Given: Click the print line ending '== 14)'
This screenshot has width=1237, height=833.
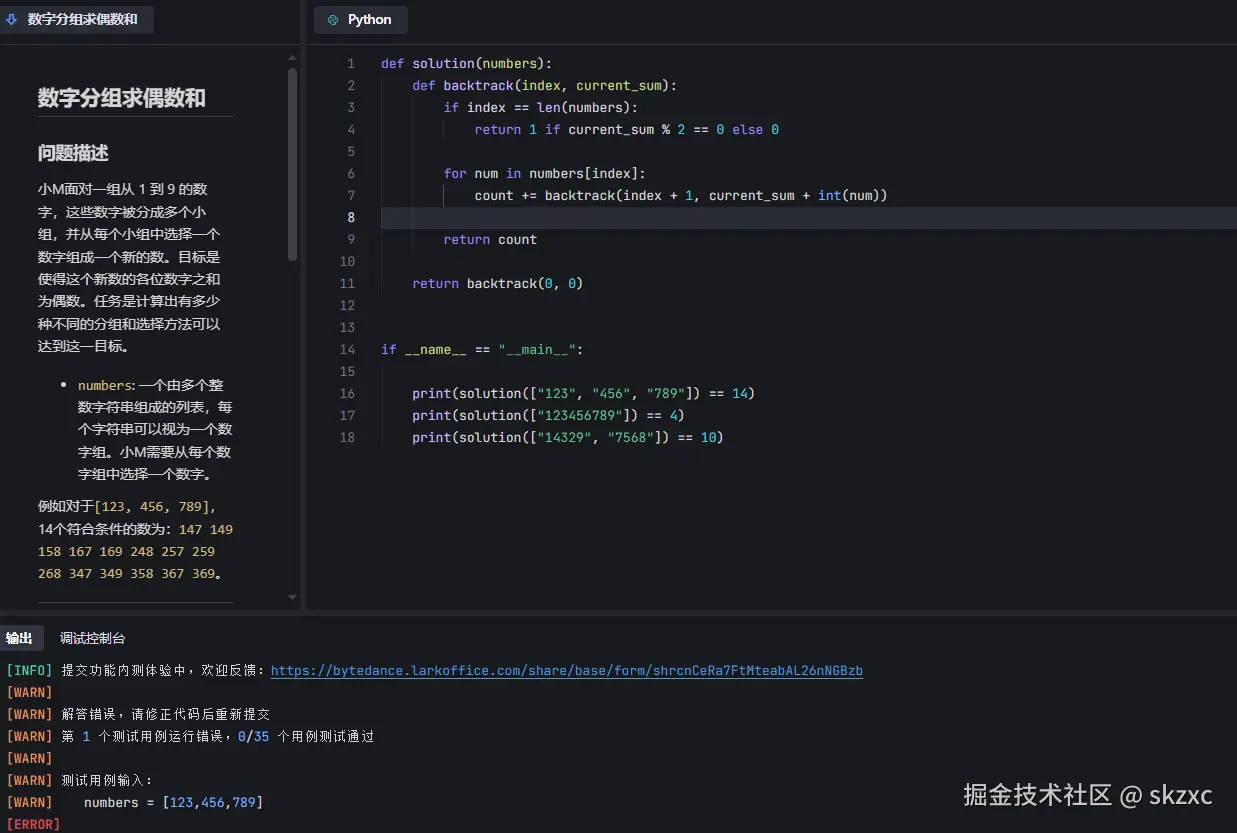Looking at the screenshot, I should (x=583, y=393).
